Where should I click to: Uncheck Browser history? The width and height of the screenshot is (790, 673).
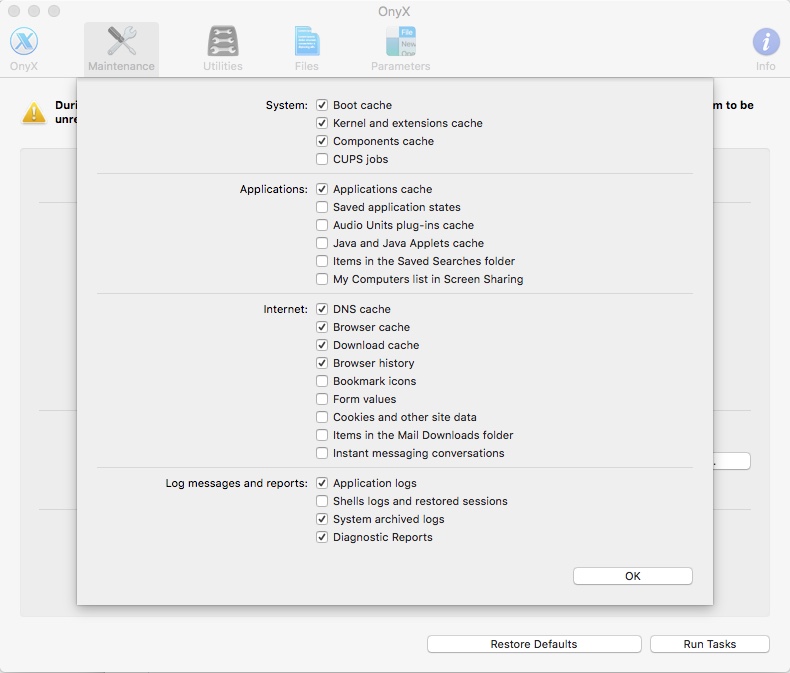coord(322,363)
